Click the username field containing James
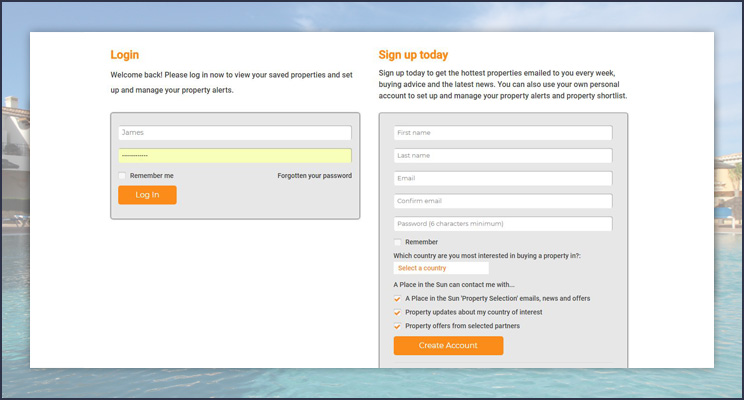The image size is (744, 400). click(235, 133)
